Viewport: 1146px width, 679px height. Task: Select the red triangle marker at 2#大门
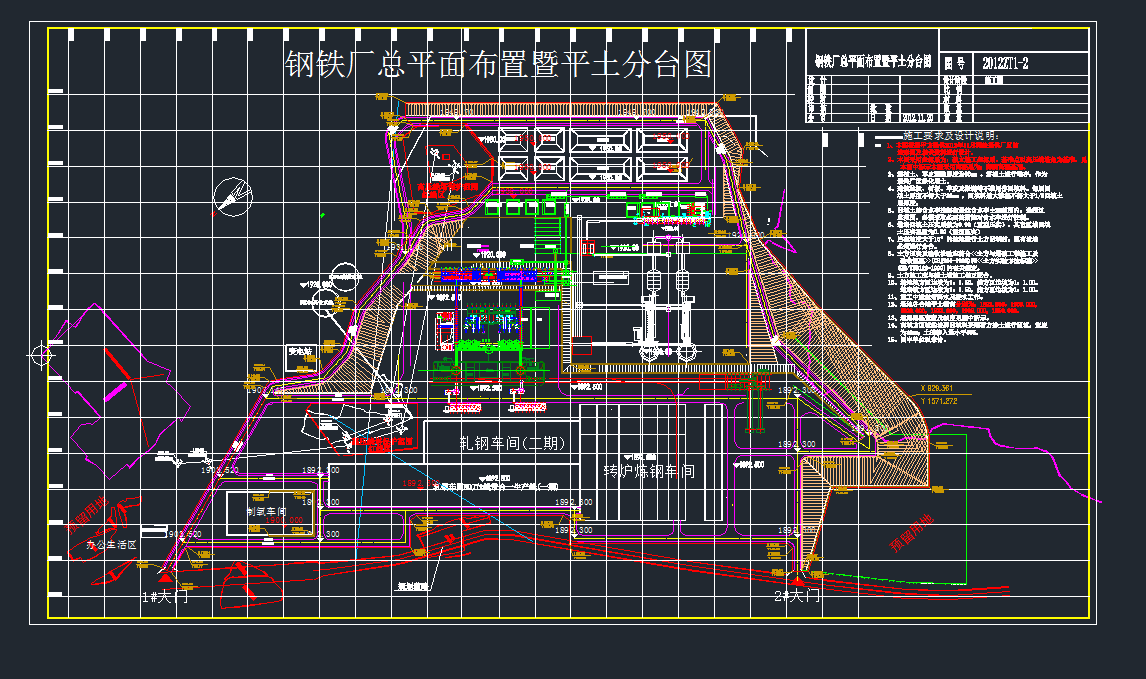tap(797, 582)
